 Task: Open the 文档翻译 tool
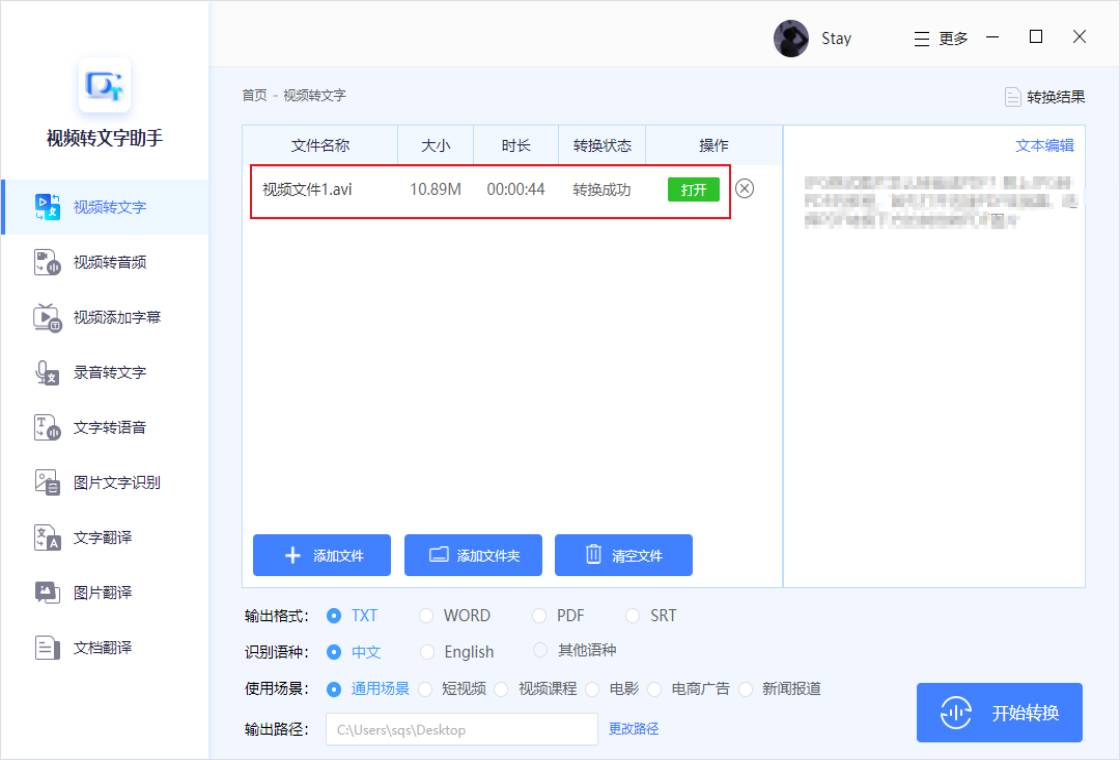[x=104, y=647]
